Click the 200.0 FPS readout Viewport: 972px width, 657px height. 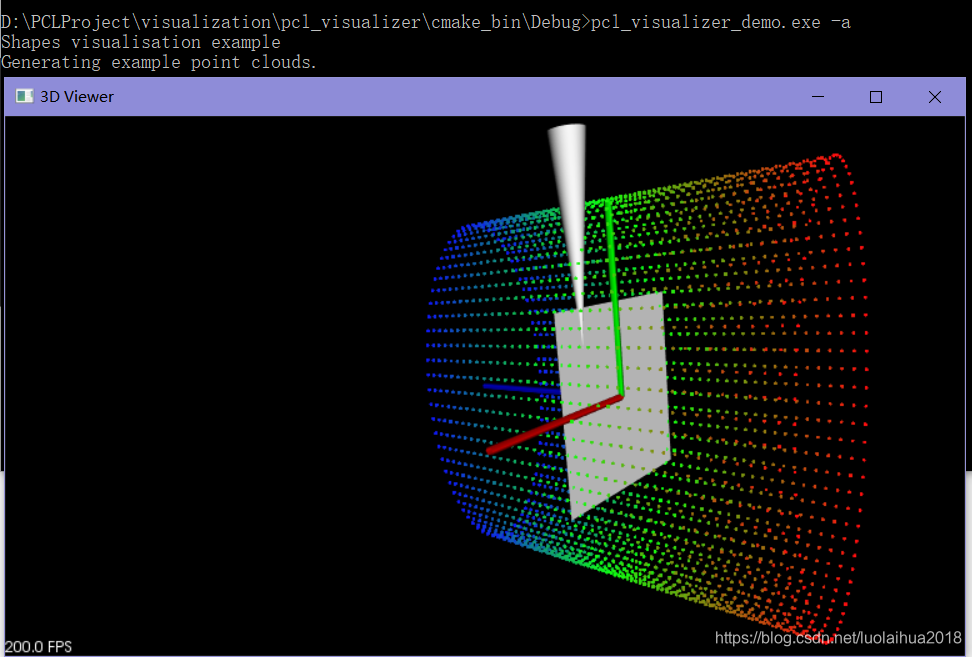[x=38, y=646]
